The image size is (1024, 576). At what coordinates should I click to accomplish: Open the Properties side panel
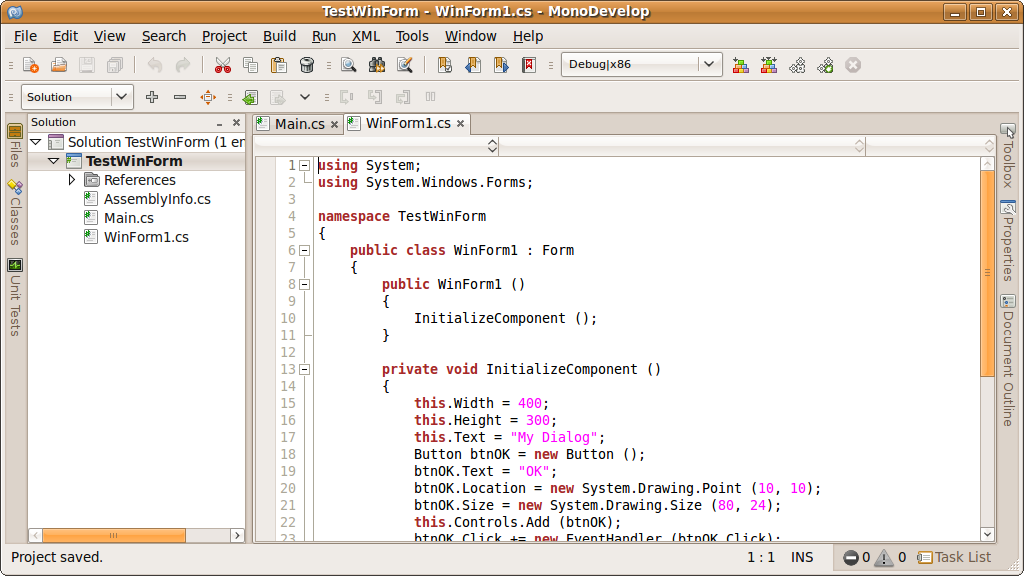pos(1008,242)
